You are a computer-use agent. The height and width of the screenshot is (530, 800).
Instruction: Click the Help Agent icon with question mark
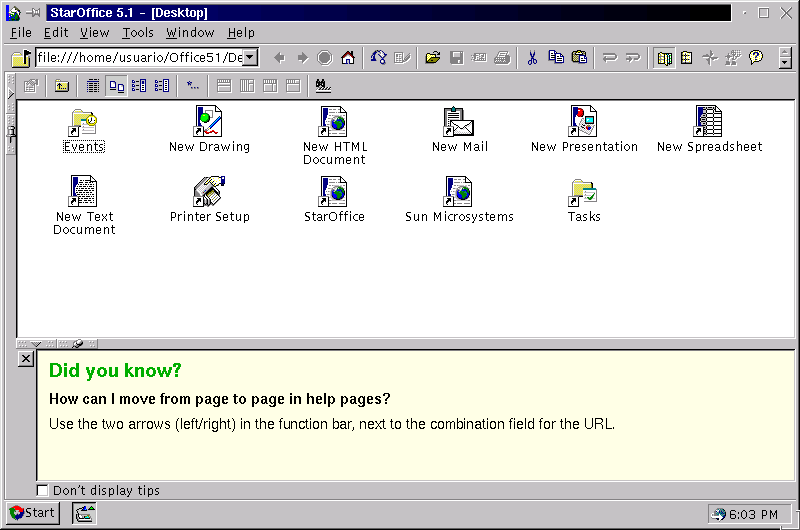pos(756,58)
